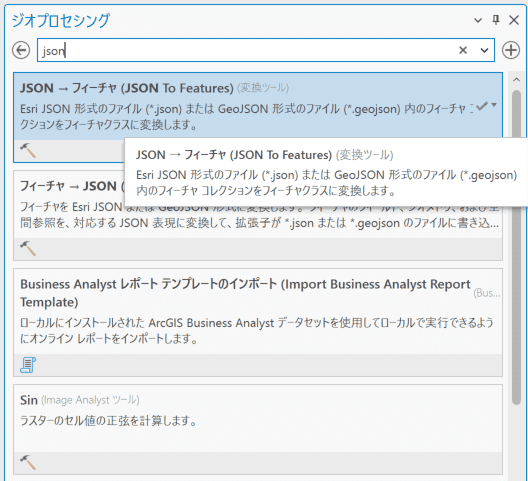Close the Geoprocessing pane
Image resolution: width=528 pixels, height=481 pixels.
[x=514, y=20]
